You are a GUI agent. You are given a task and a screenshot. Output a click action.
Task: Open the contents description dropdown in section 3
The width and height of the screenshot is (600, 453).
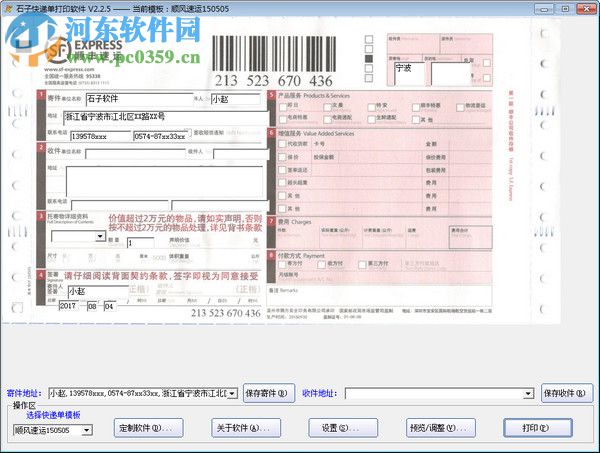tap(100, 236)
